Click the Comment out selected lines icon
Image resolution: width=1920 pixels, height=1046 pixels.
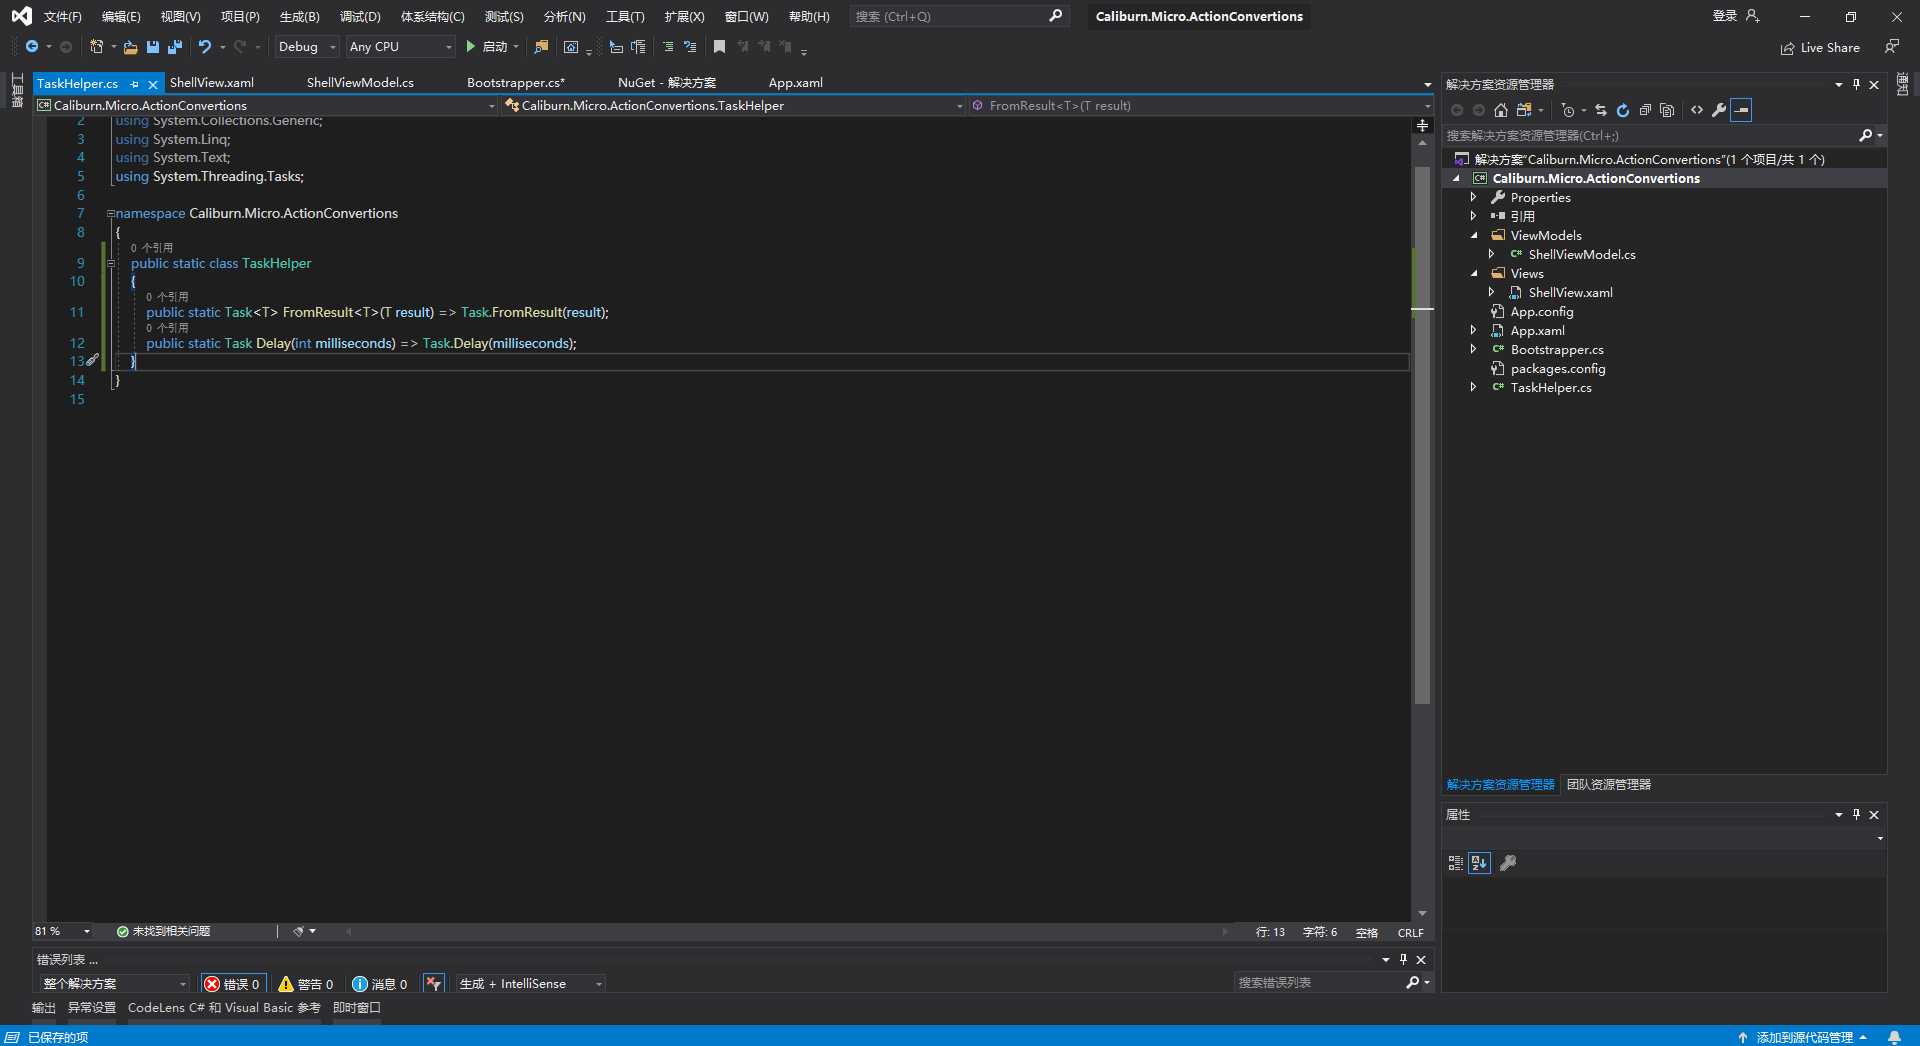click(668, 47)
